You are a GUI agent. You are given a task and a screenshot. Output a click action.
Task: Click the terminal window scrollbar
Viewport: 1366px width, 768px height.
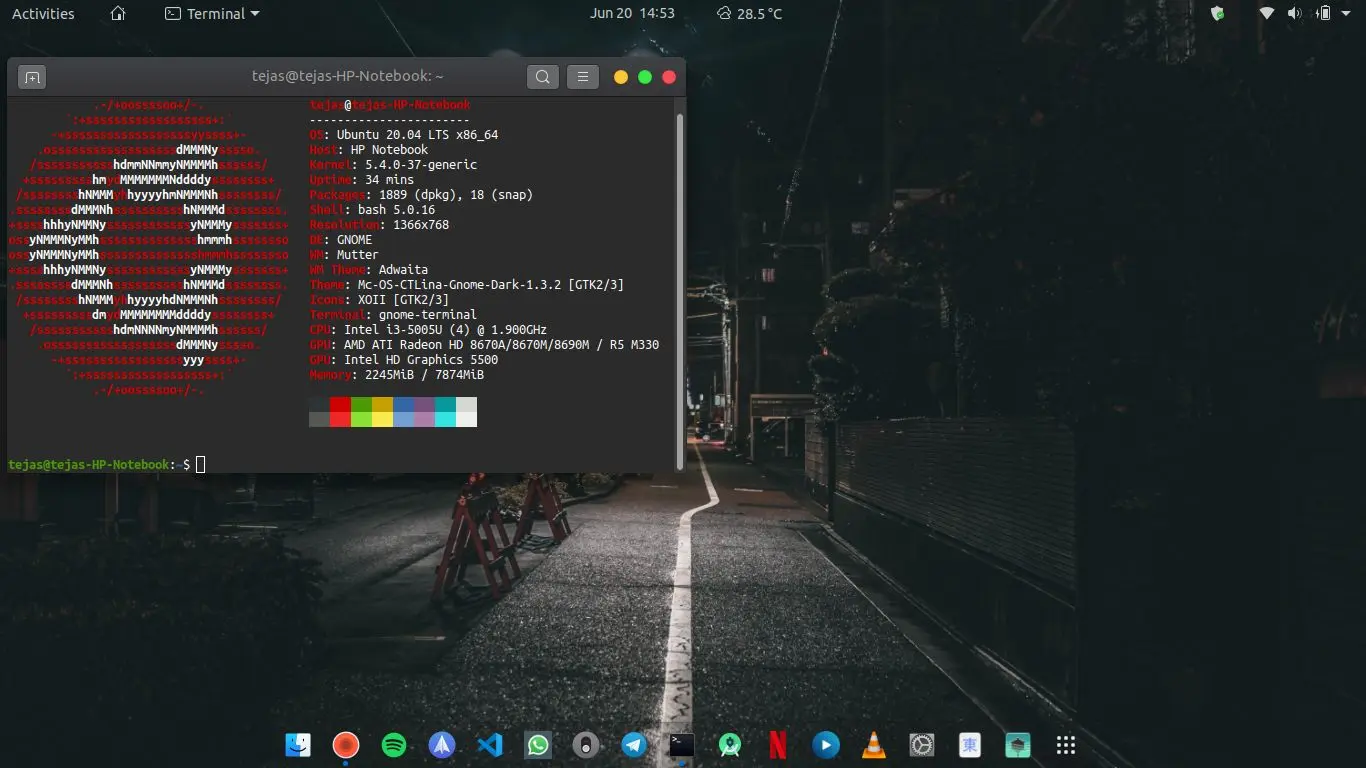[x=681, y=290]
